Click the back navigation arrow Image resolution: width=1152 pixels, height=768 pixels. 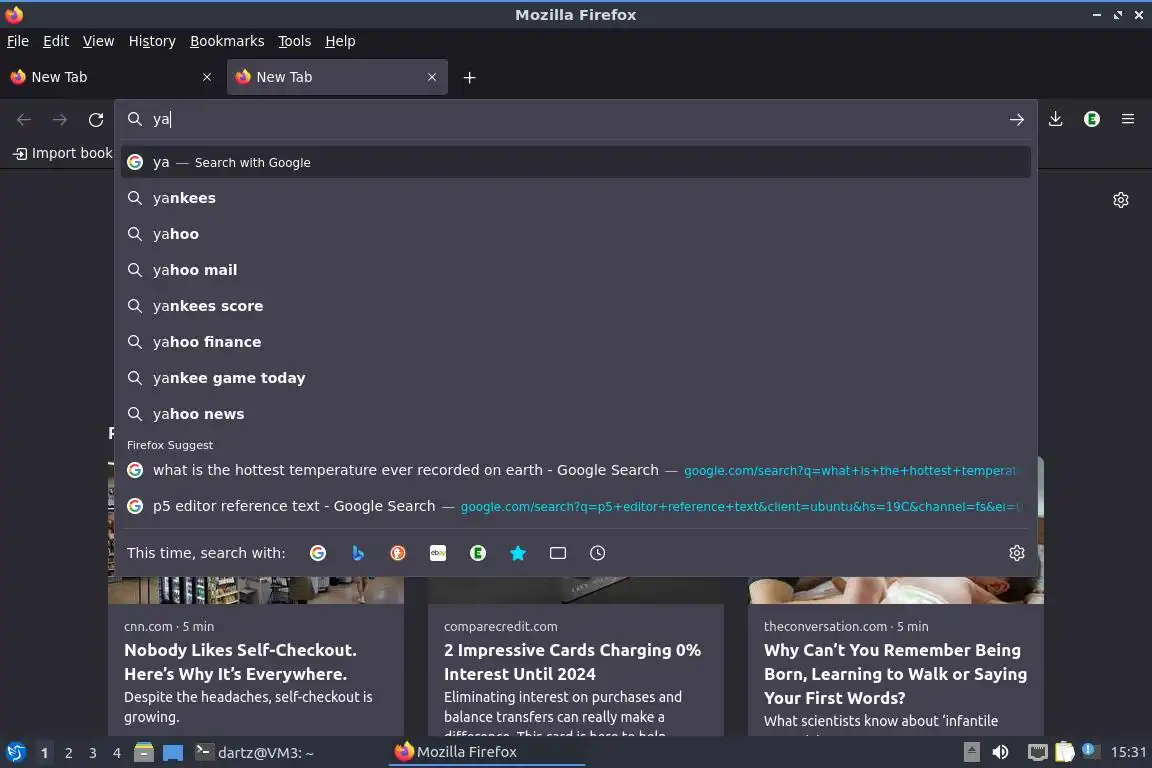click(x=24, y=120)
